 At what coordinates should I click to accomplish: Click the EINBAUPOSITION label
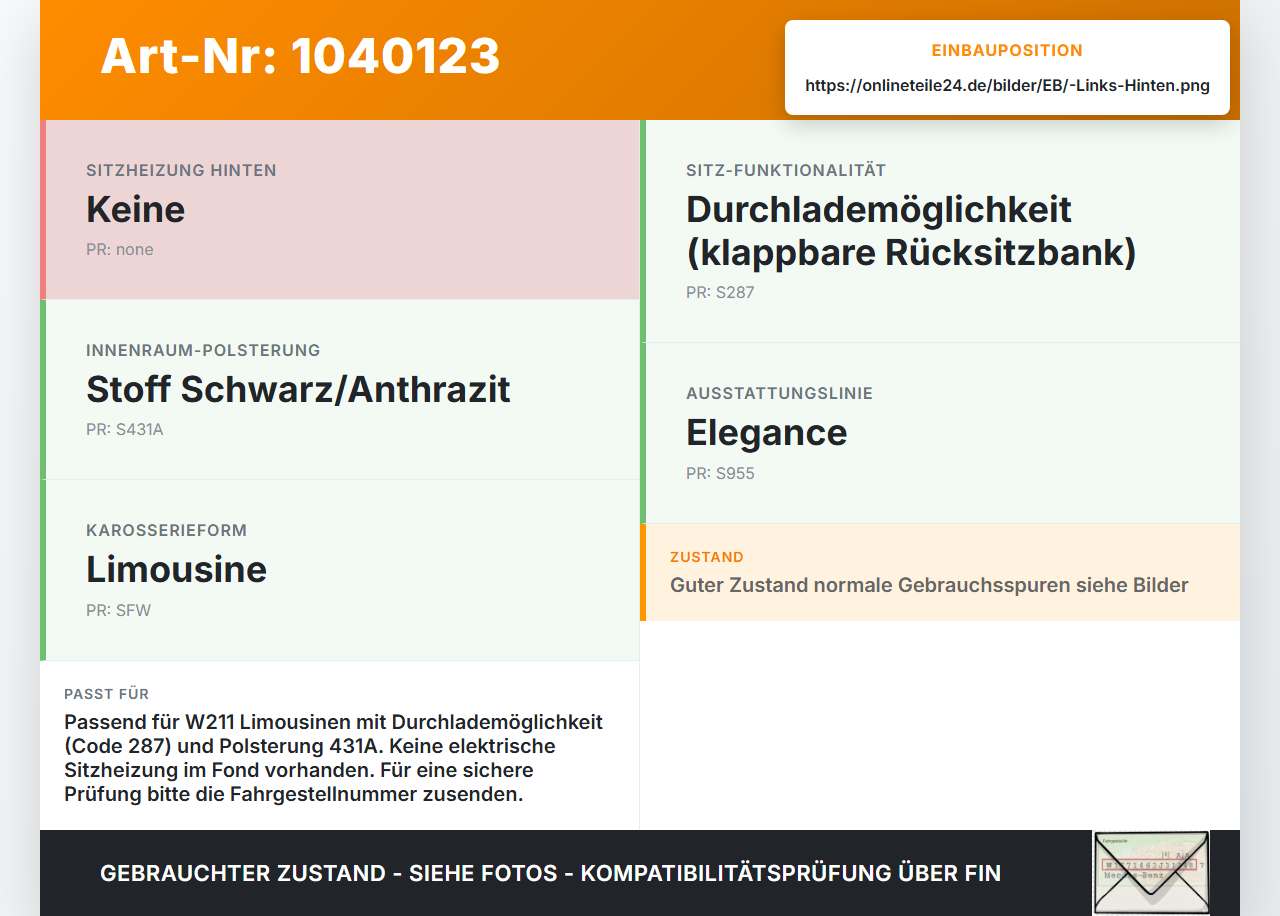1007,50
